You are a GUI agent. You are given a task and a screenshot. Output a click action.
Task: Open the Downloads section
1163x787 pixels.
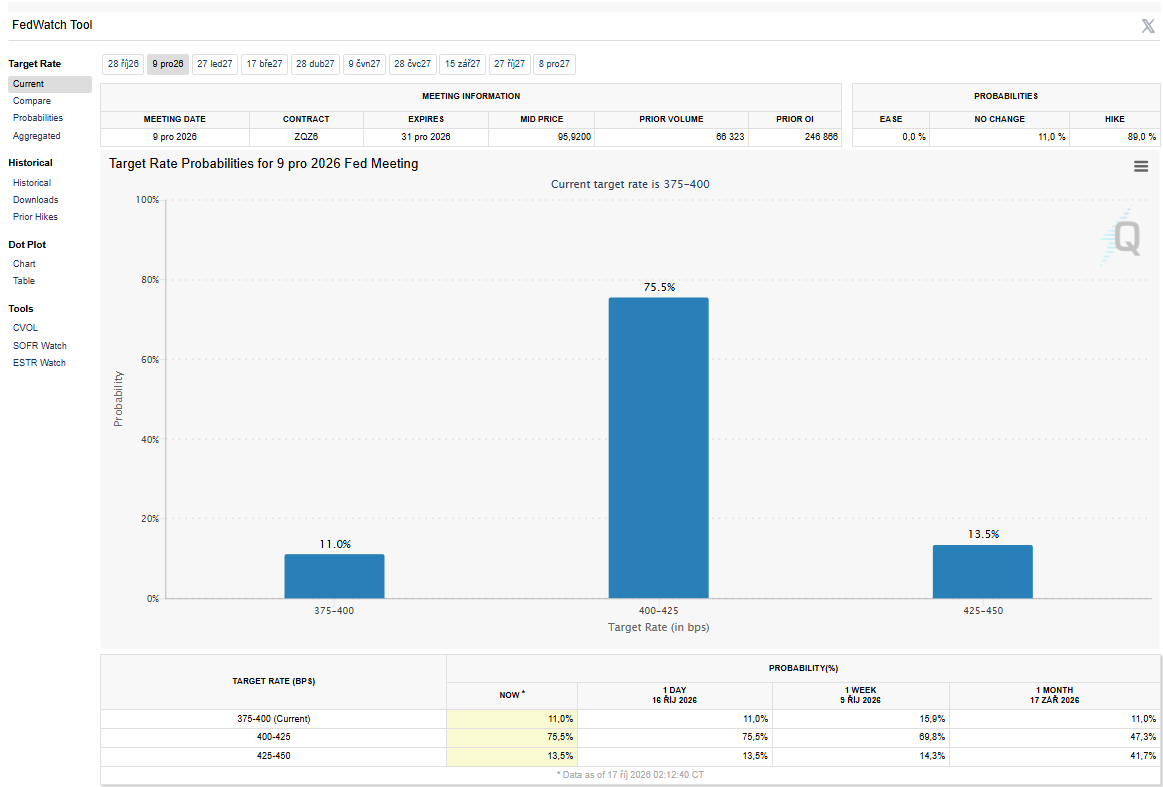click(x=36, y=200)
